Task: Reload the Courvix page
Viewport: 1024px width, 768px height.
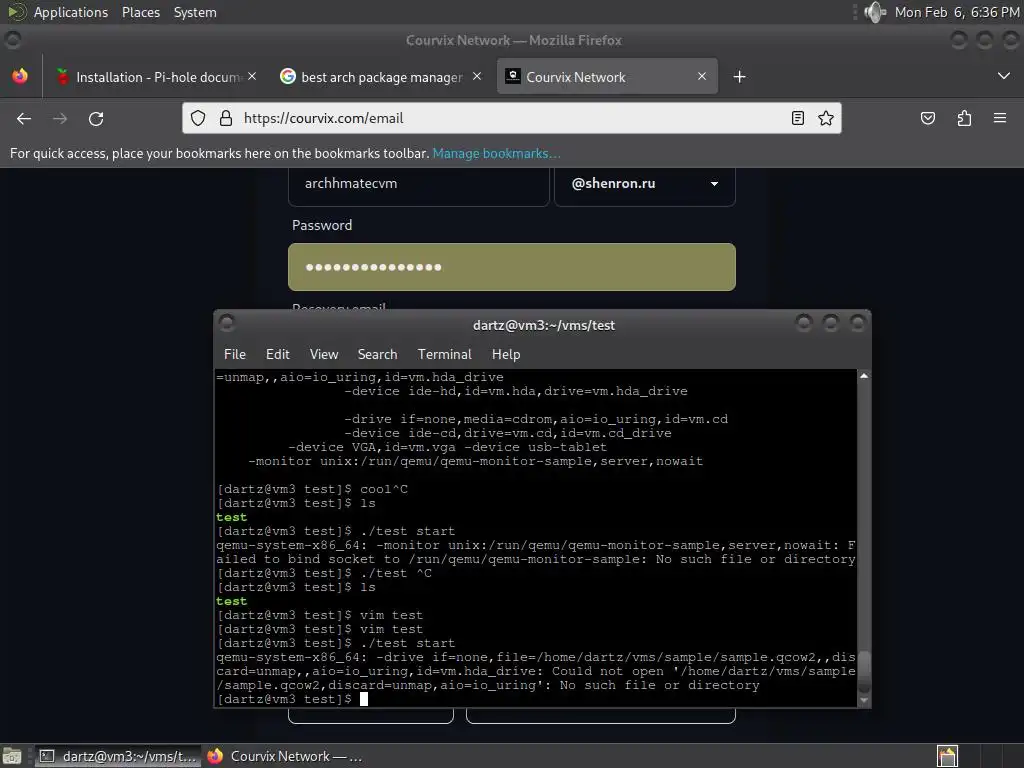Action: [x=96, y=118]
